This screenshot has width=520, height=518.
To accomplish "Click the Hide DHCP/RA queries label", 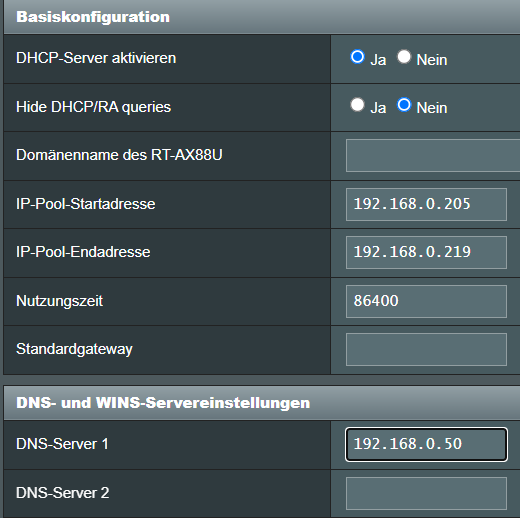I will (x=93, y=107).
